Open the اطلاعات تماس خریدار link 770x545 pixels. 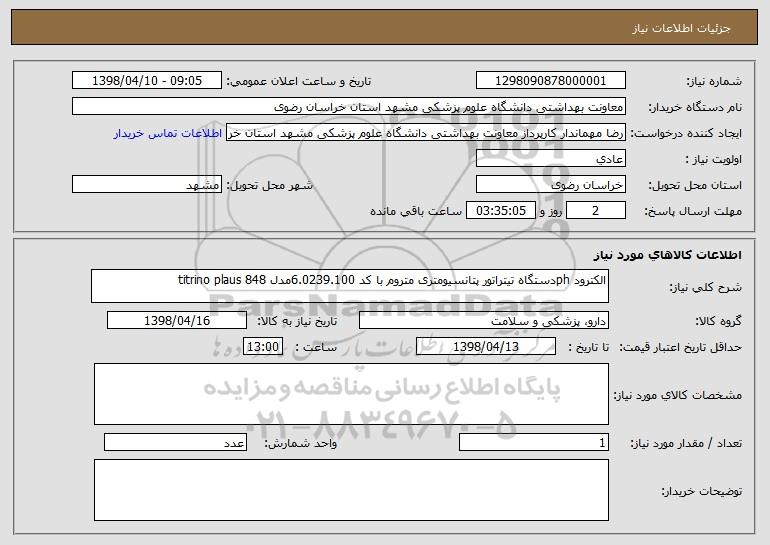coord(168,133)
